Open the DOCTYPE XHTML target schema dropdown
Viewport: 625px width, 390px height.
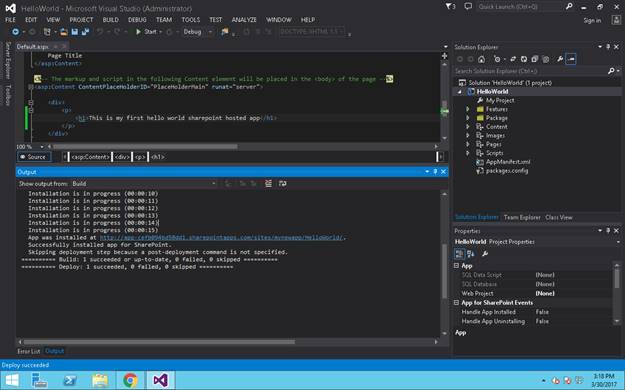click(x=312, y=32)
